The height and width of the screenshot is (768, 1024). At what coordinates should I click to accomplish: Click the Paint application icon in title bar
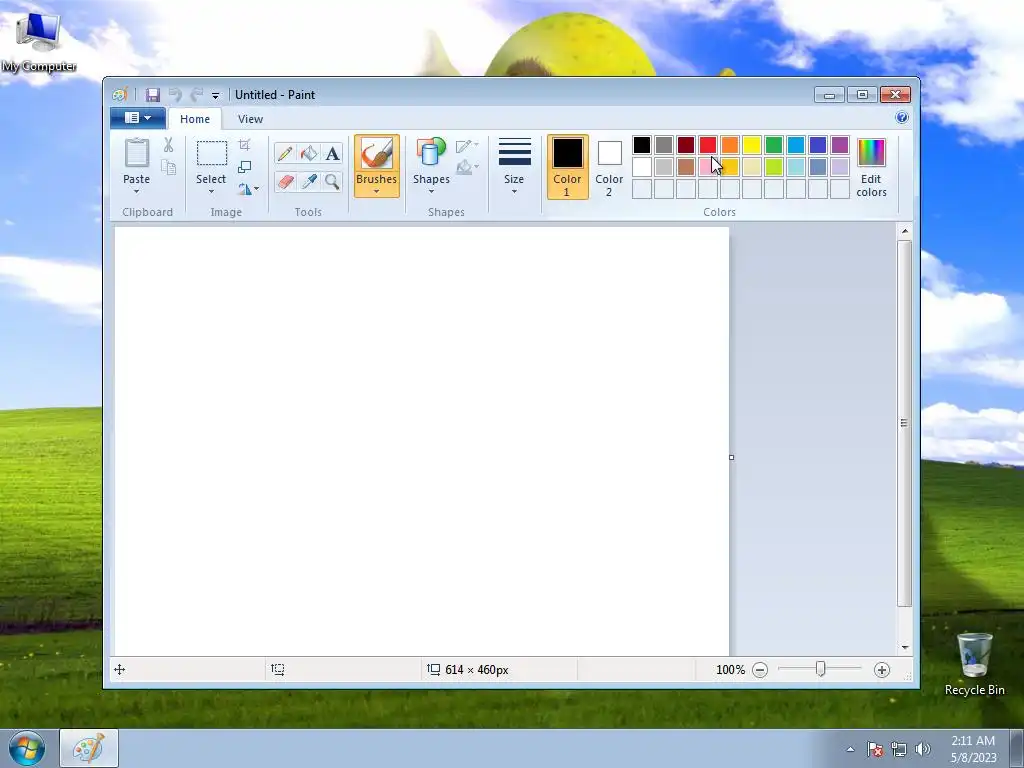[x=120, y=95]
